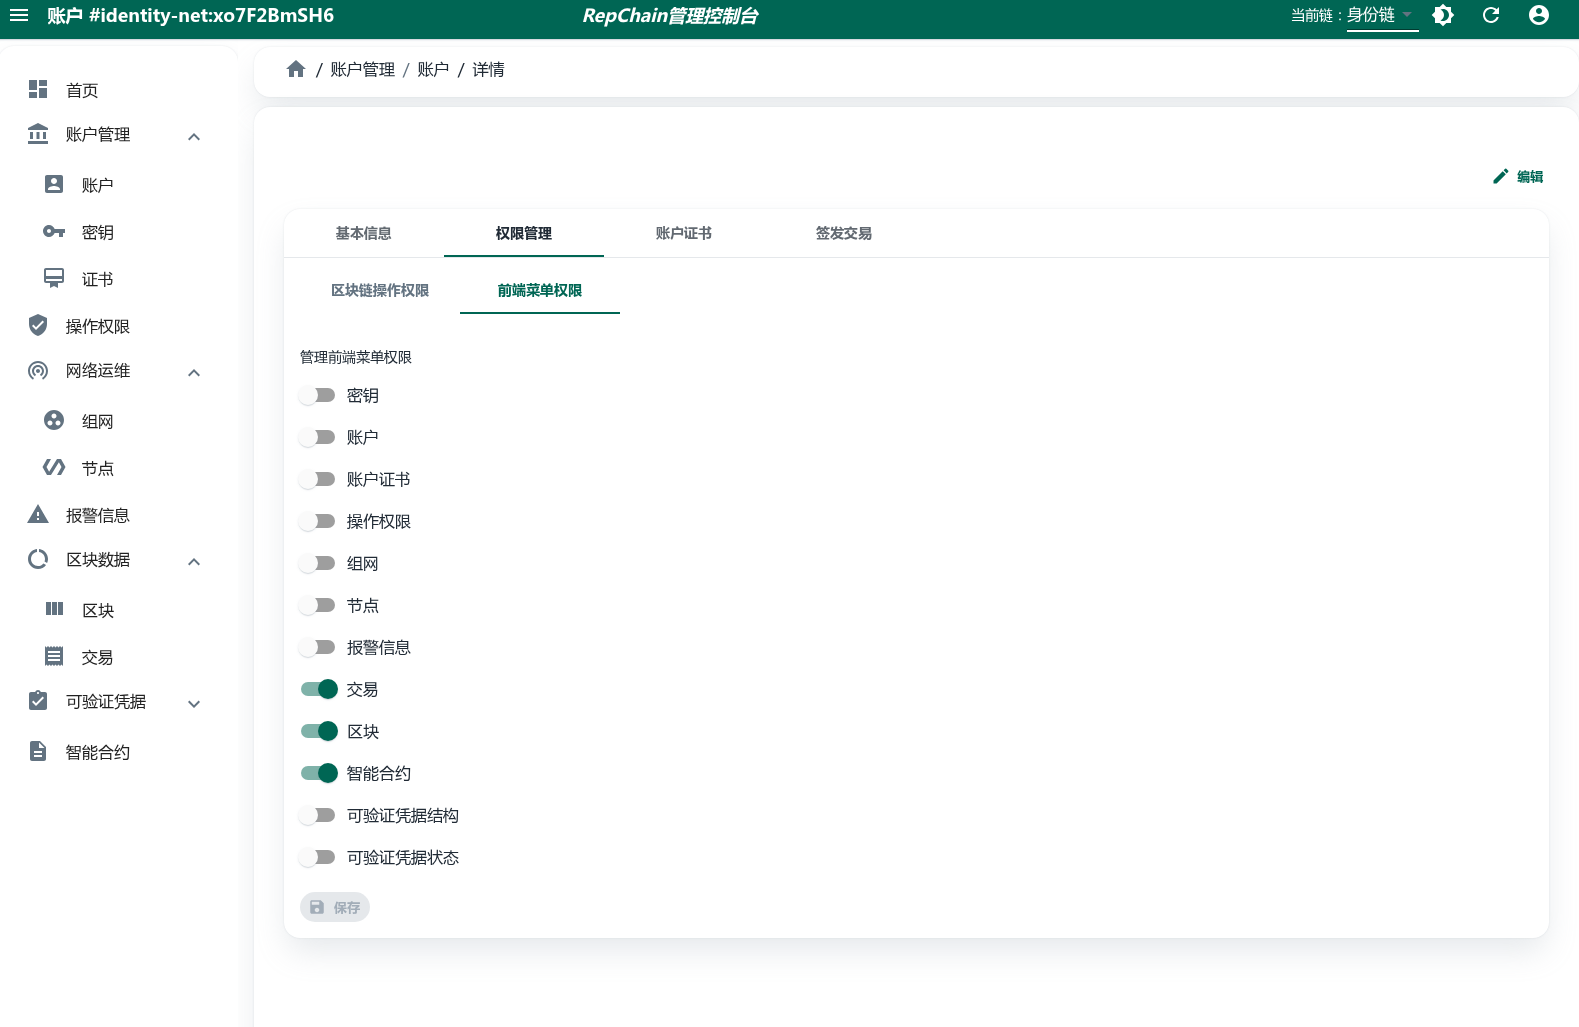
Task: Click the 可验证凭据 clipboard check icon
Action: pyautogui.click(x=38, y=701)
